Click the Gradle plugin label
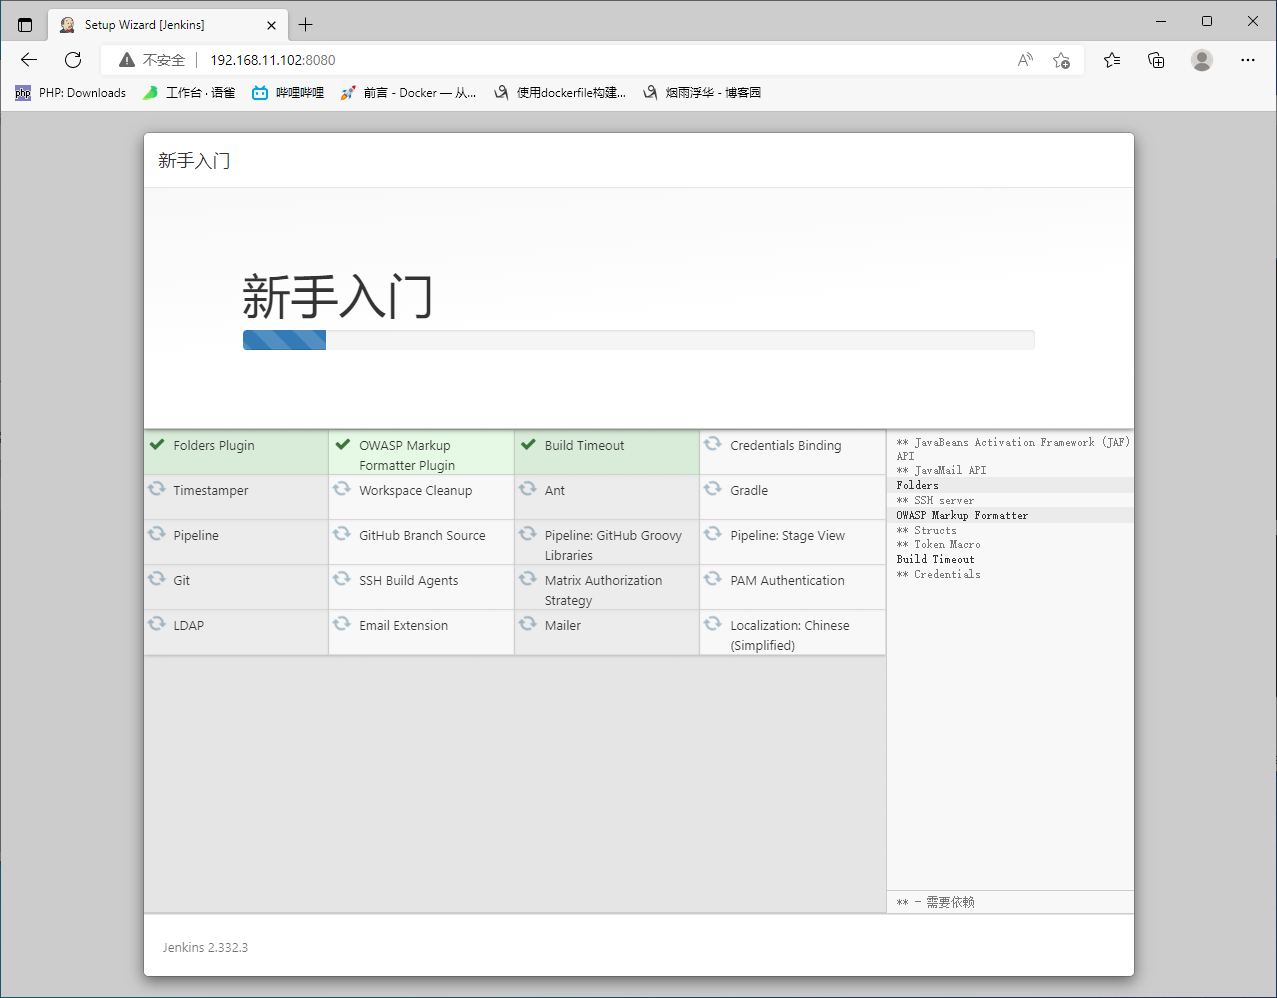1277x998 pixels. (749, 491)
